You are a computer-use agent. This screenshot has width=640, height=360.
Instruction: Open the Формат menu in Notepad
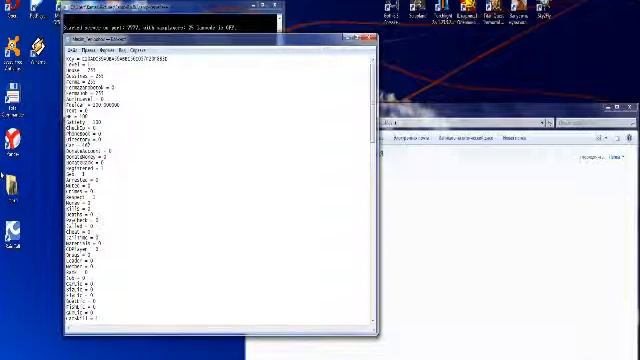coord(107,50)
